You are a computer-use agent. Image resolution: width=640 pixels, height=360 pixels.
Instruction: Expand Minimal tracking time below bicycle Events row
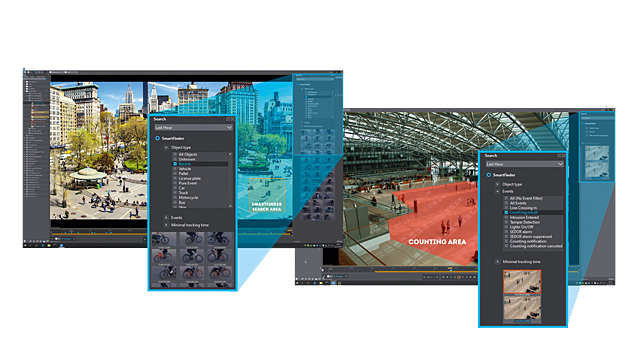tap(166, 225)
